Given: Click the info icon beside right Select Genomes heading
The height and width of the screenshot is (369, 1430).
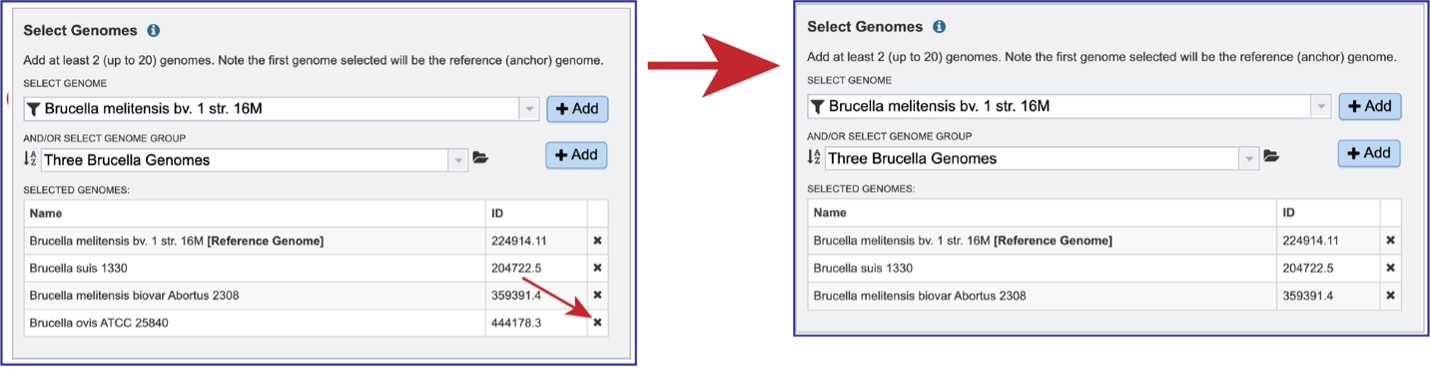Looking at the screenshot, I should click(939, 27).
